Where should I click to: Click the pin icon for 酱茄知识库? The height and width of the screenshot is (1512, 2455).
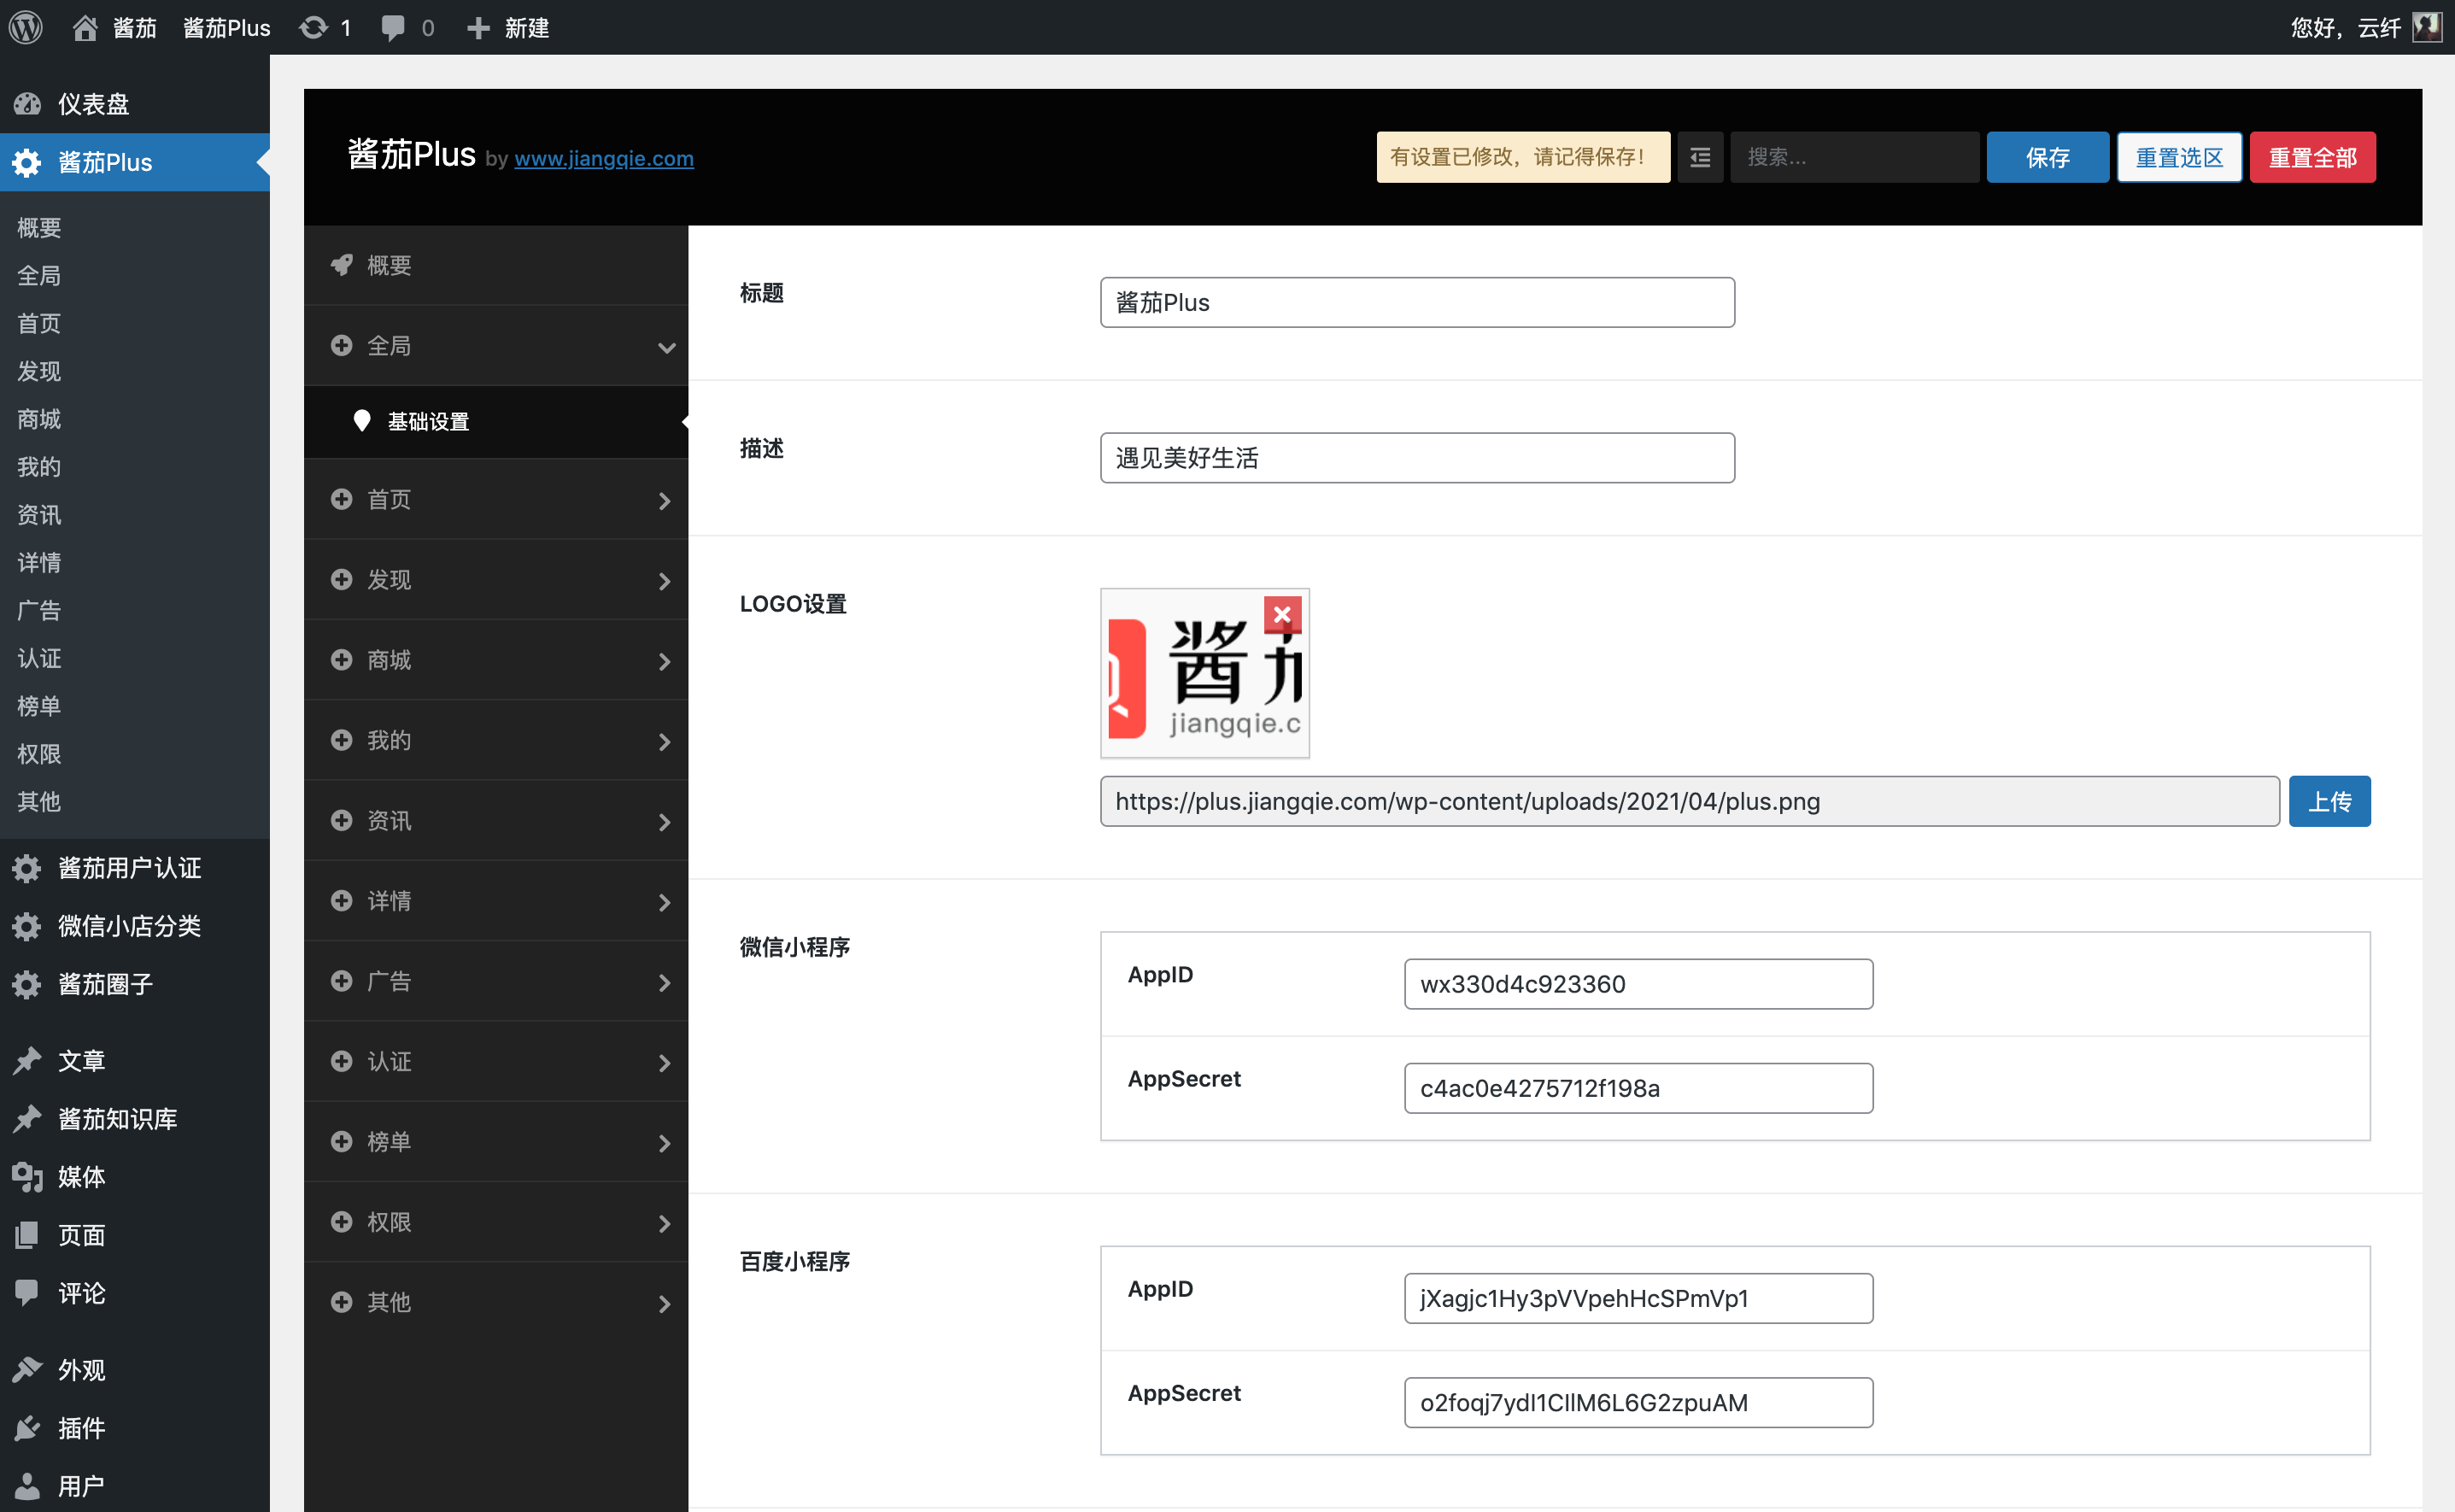pyautogui.click(x=27, y=1118)
